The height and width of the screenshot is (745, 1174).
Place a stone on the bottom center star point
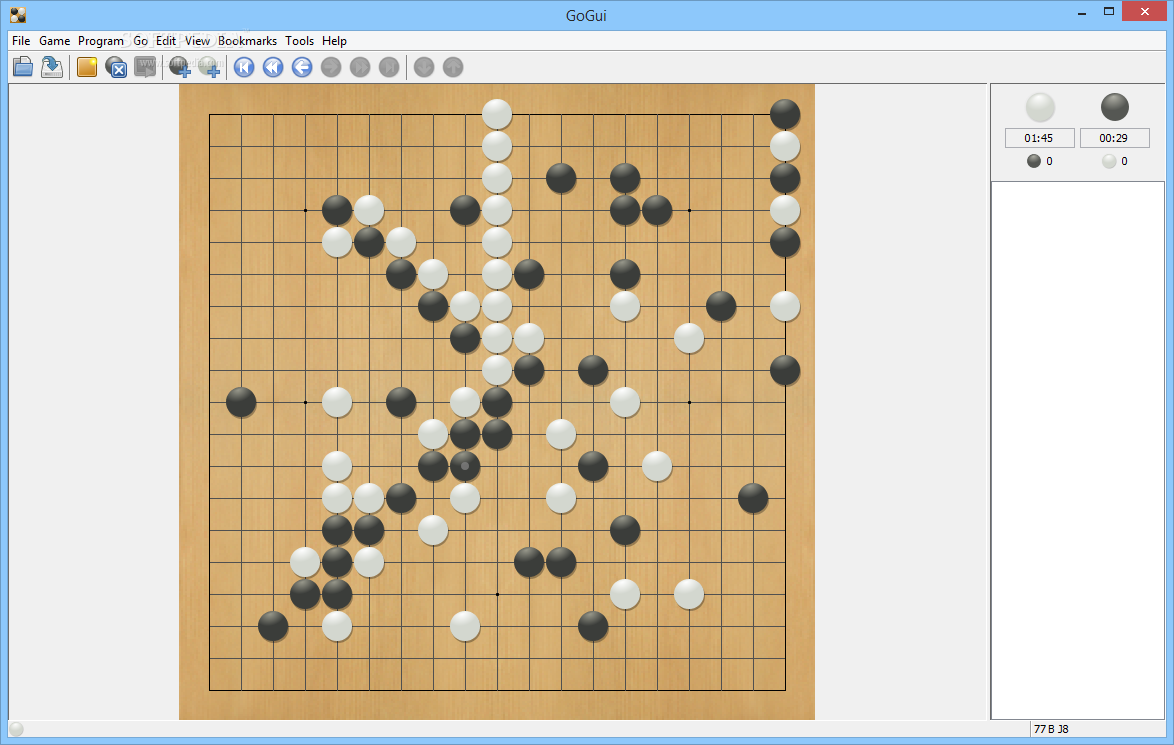tap(497, 594)
